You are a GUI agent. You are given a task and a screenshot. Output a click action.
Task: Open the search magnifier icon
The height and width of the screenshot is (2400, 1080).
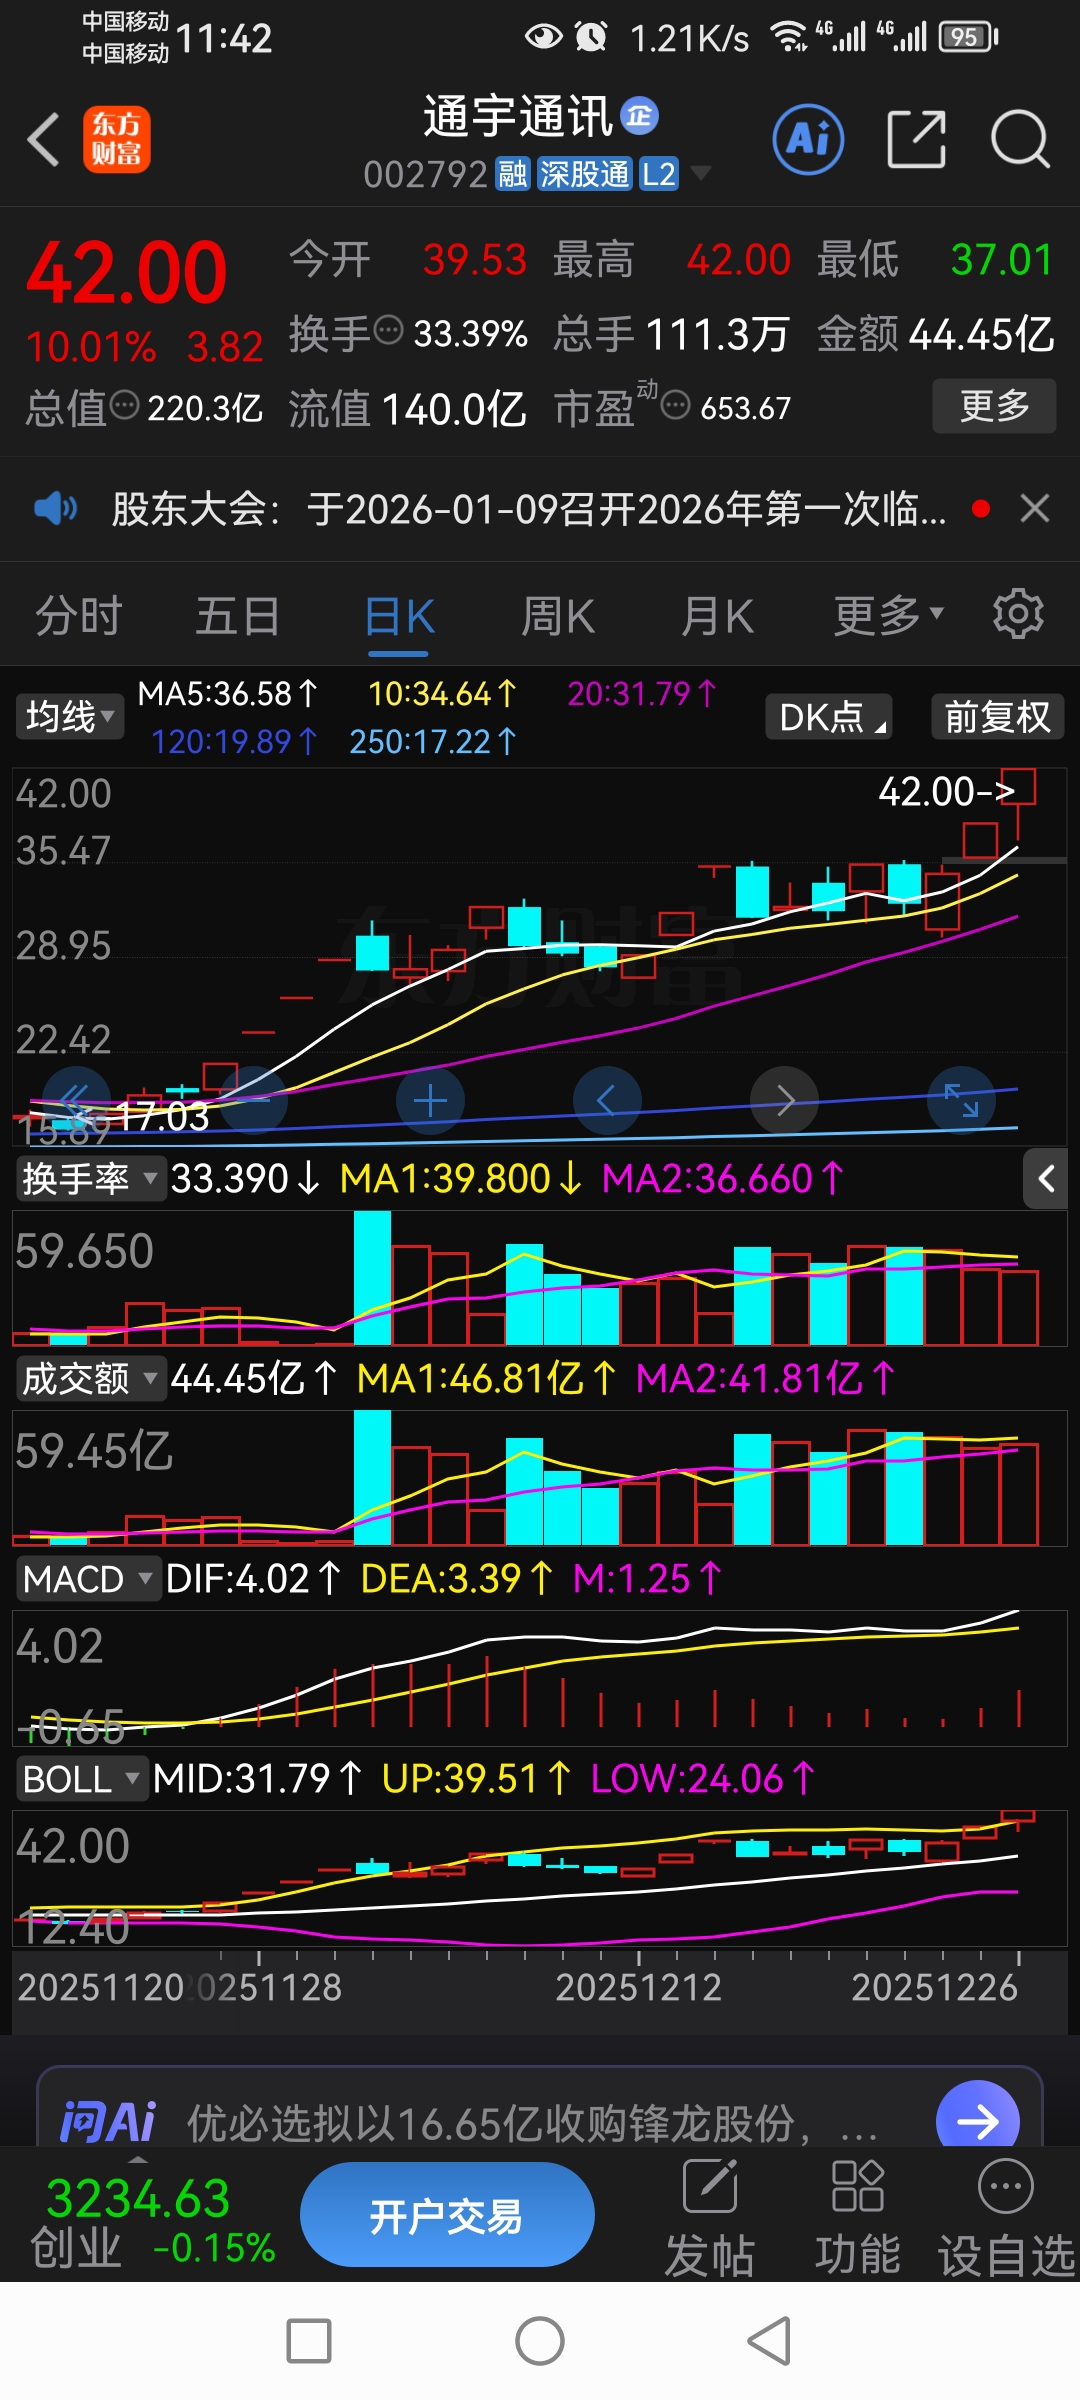click(x=1020, y=139)
